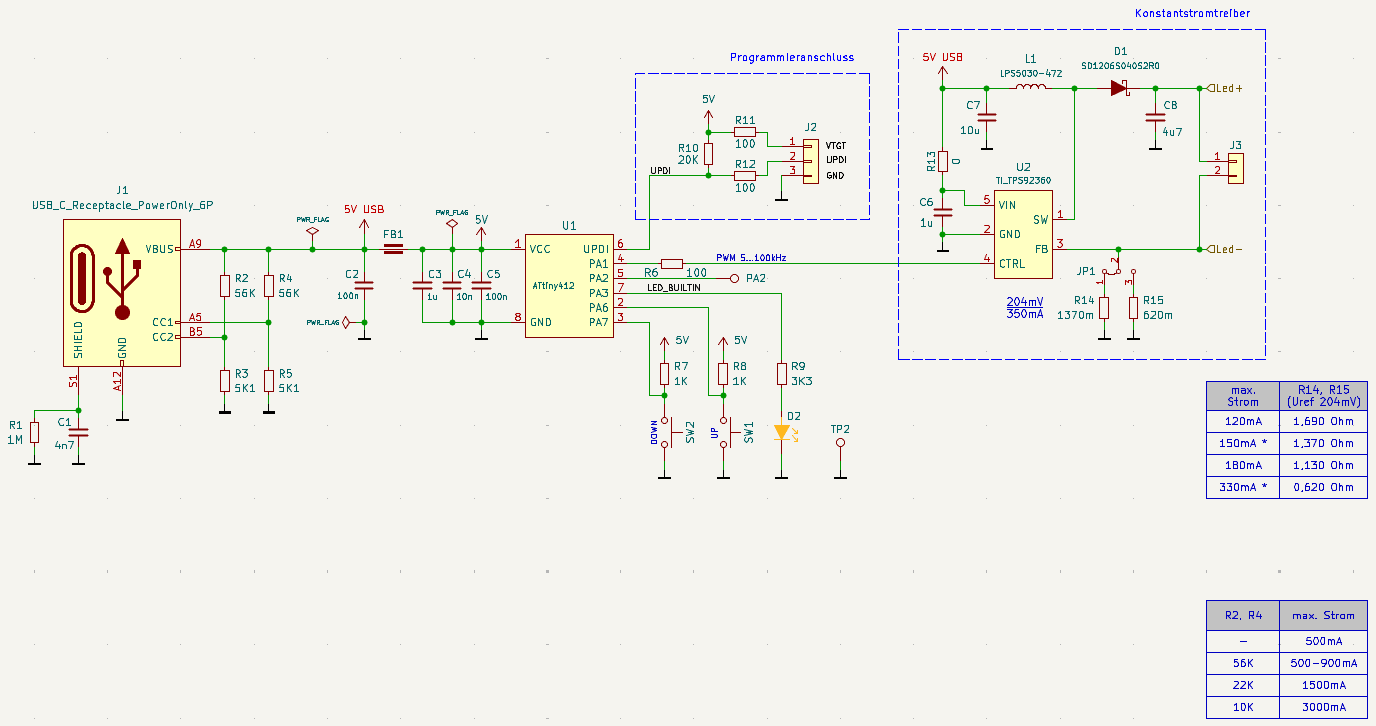Select the capacitor C1 symbol
Screen dimensions: 1376x726
click(x=78, y=432)
